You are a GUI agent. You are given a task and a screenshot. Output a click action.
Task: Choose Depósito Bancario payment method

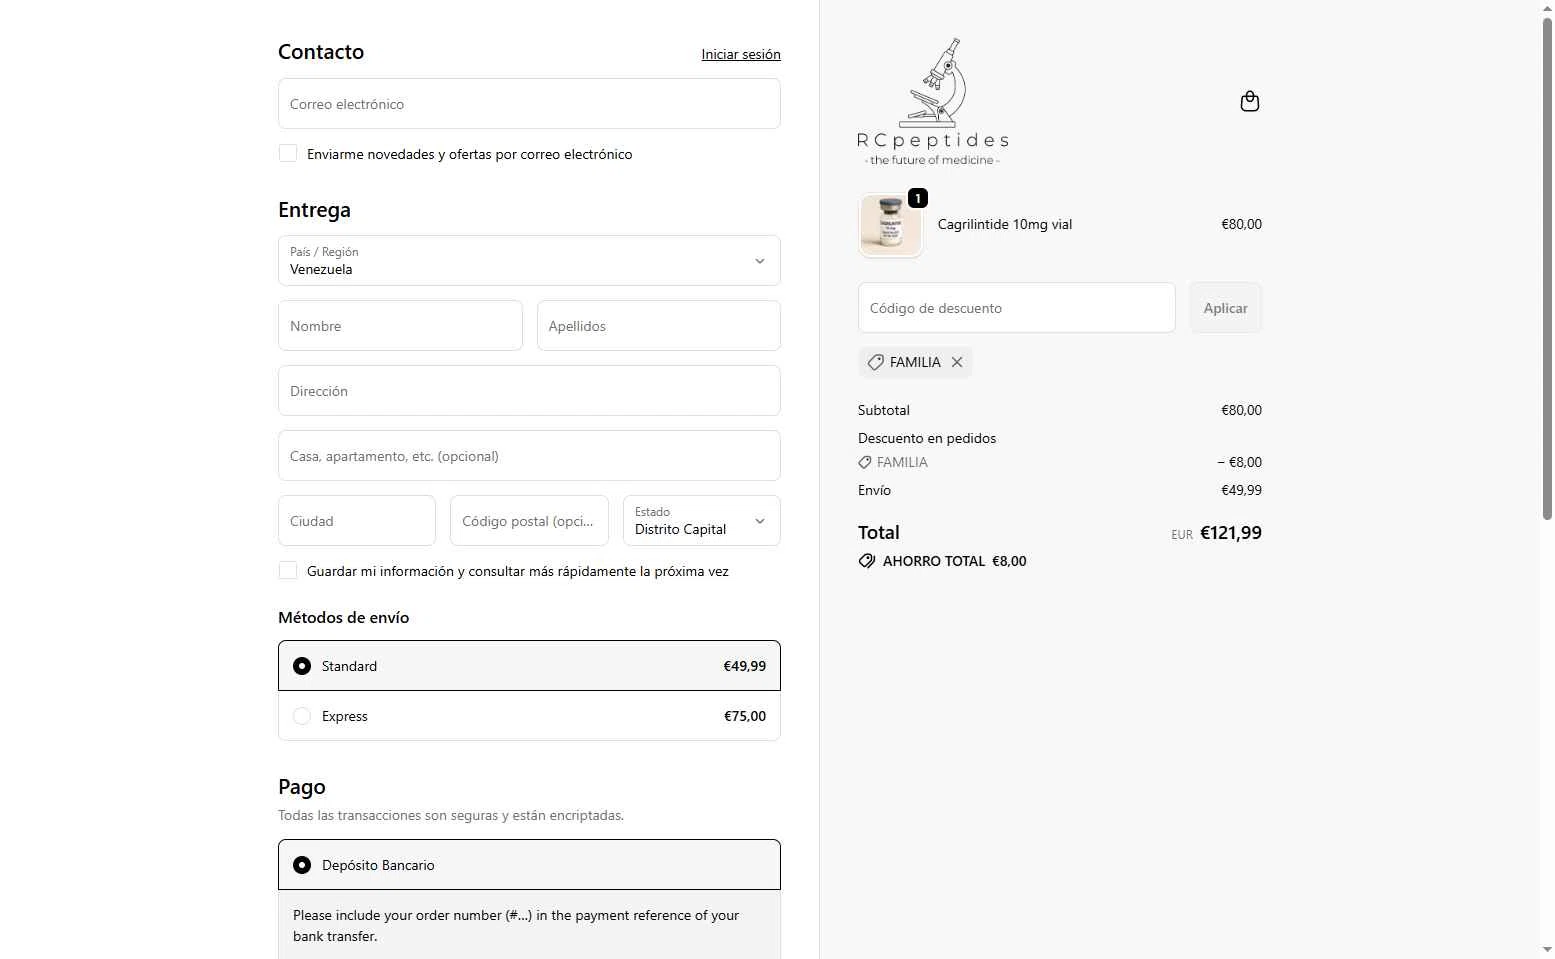tap(529, 865)
